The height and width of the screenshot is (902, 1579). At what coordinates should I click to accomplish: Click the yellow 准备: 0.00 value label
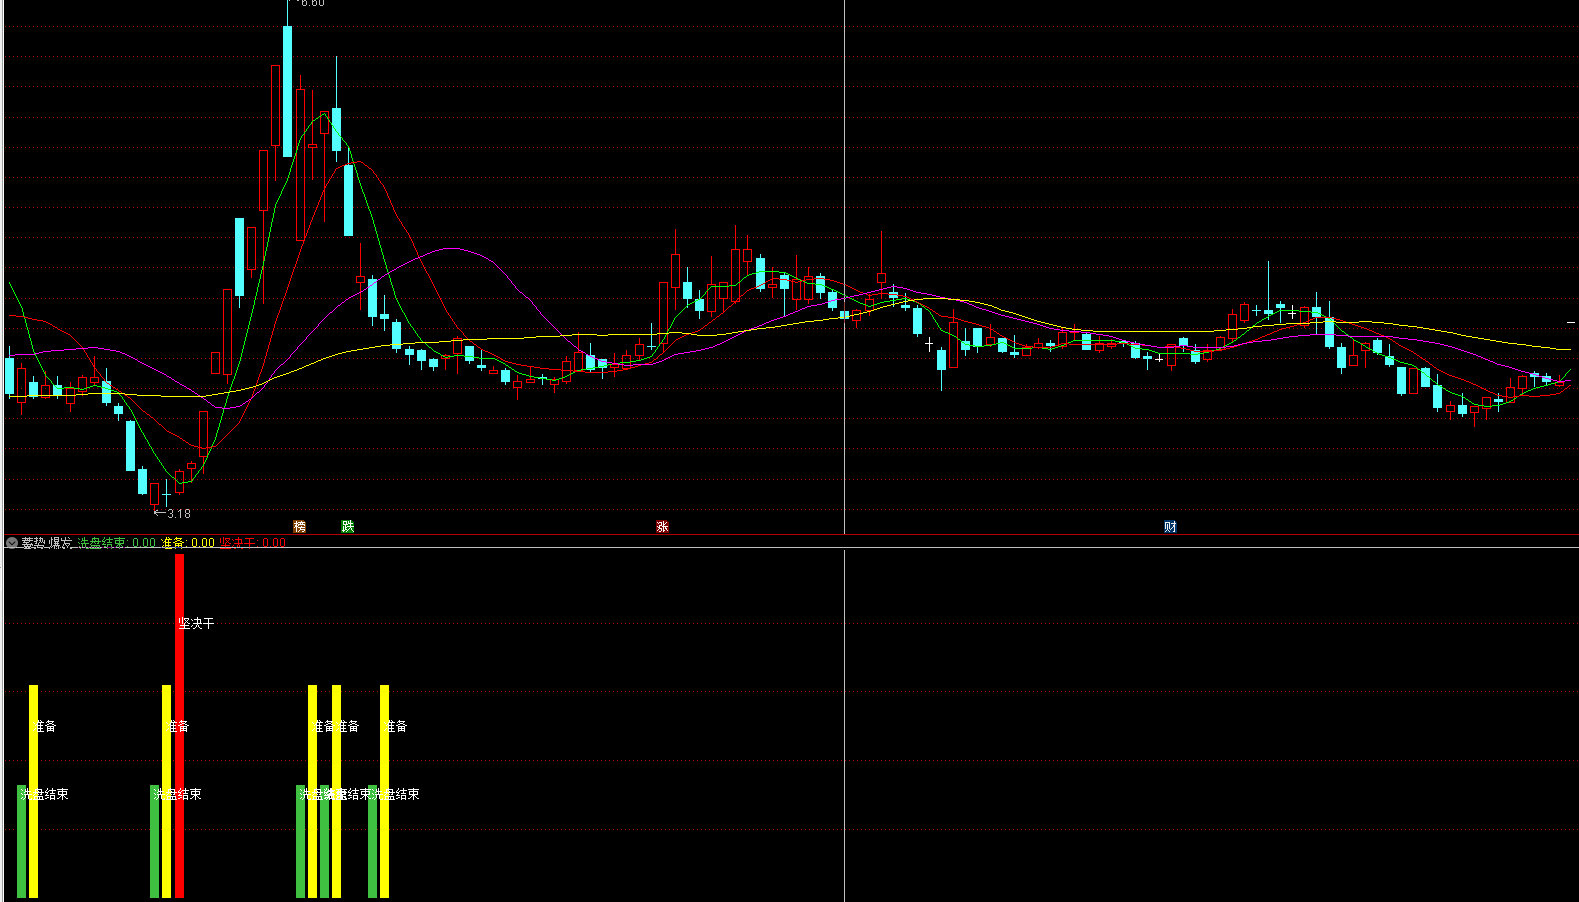click(188, 543)
